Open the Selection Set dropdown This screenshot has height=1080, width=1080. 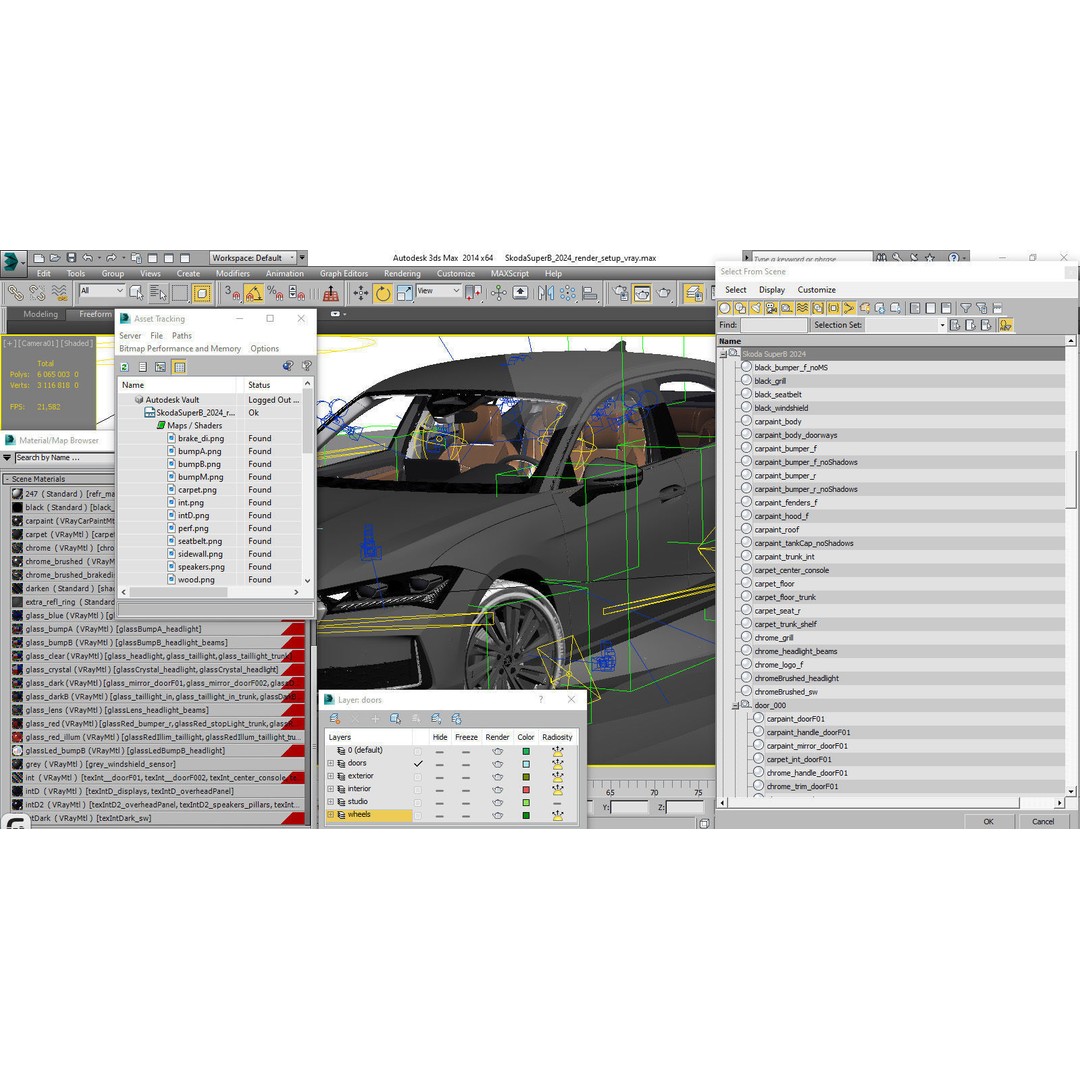[x=942, y=324]
